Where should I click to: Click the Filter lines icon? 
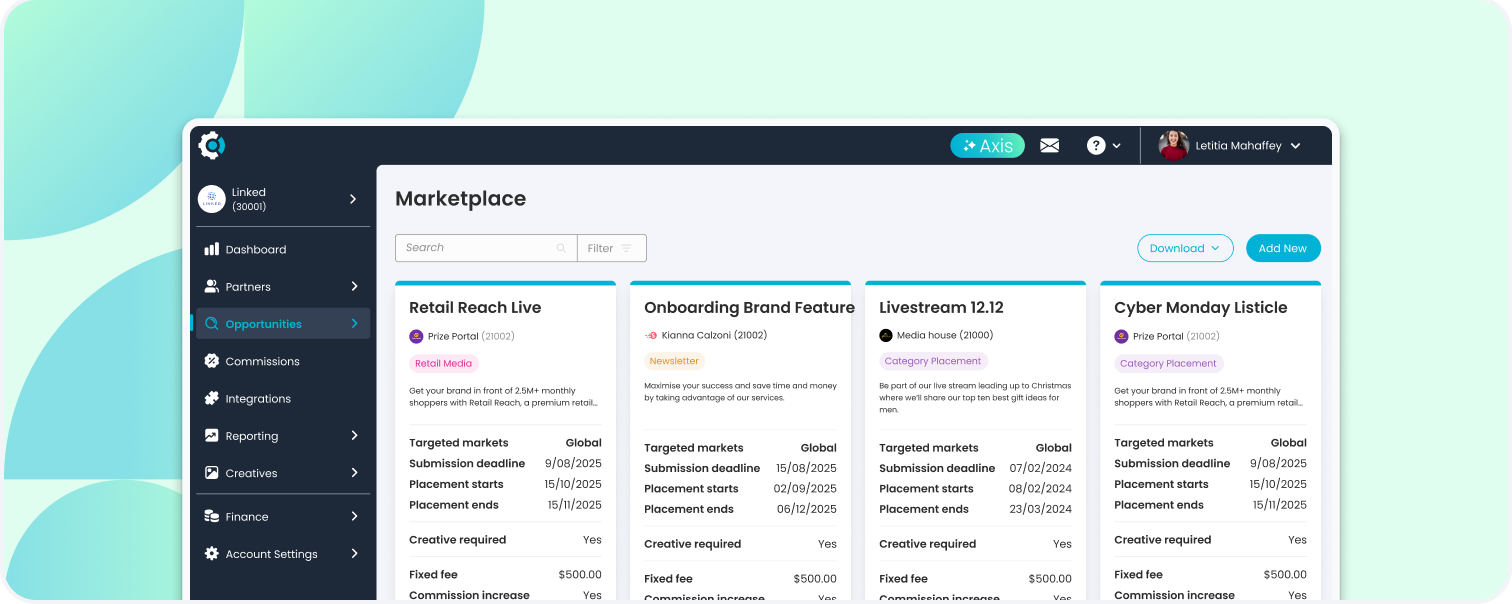(626, 248)
